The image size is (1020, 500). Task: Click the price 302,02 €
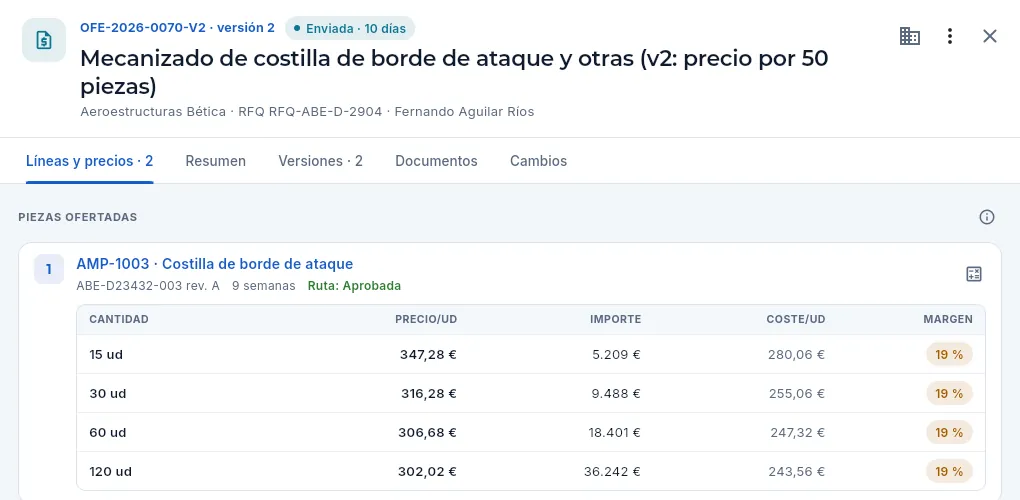pyautogui.click(x=427, y=472)
